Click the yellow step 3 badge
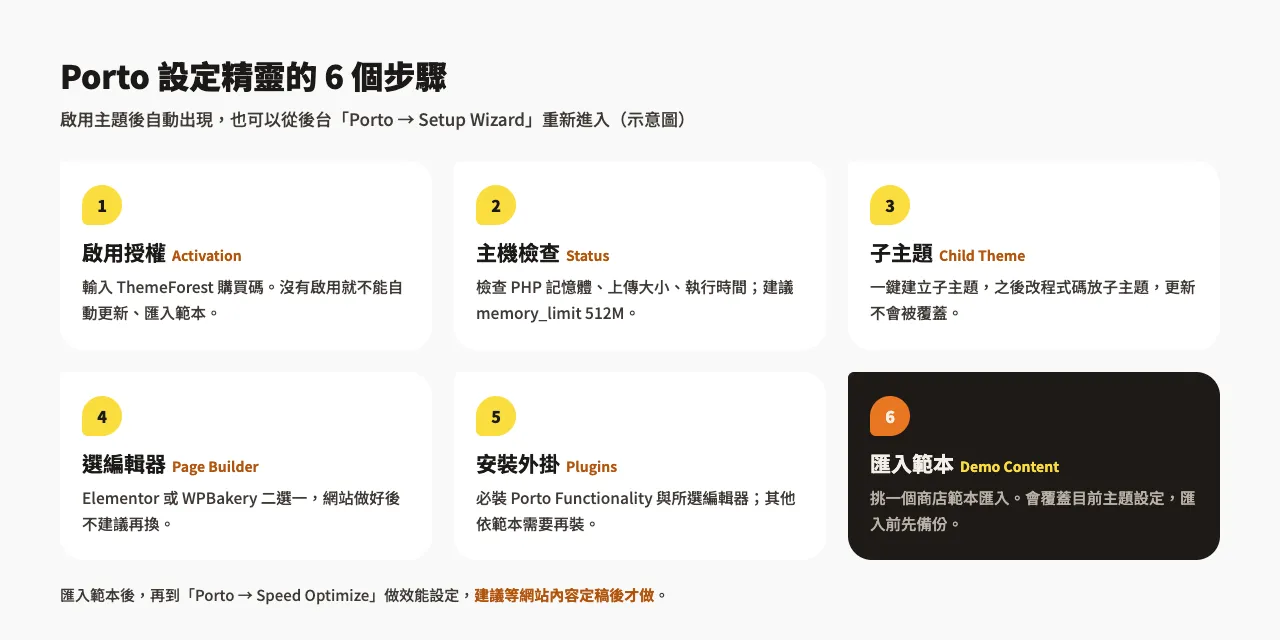 click(x=890, y=205)
